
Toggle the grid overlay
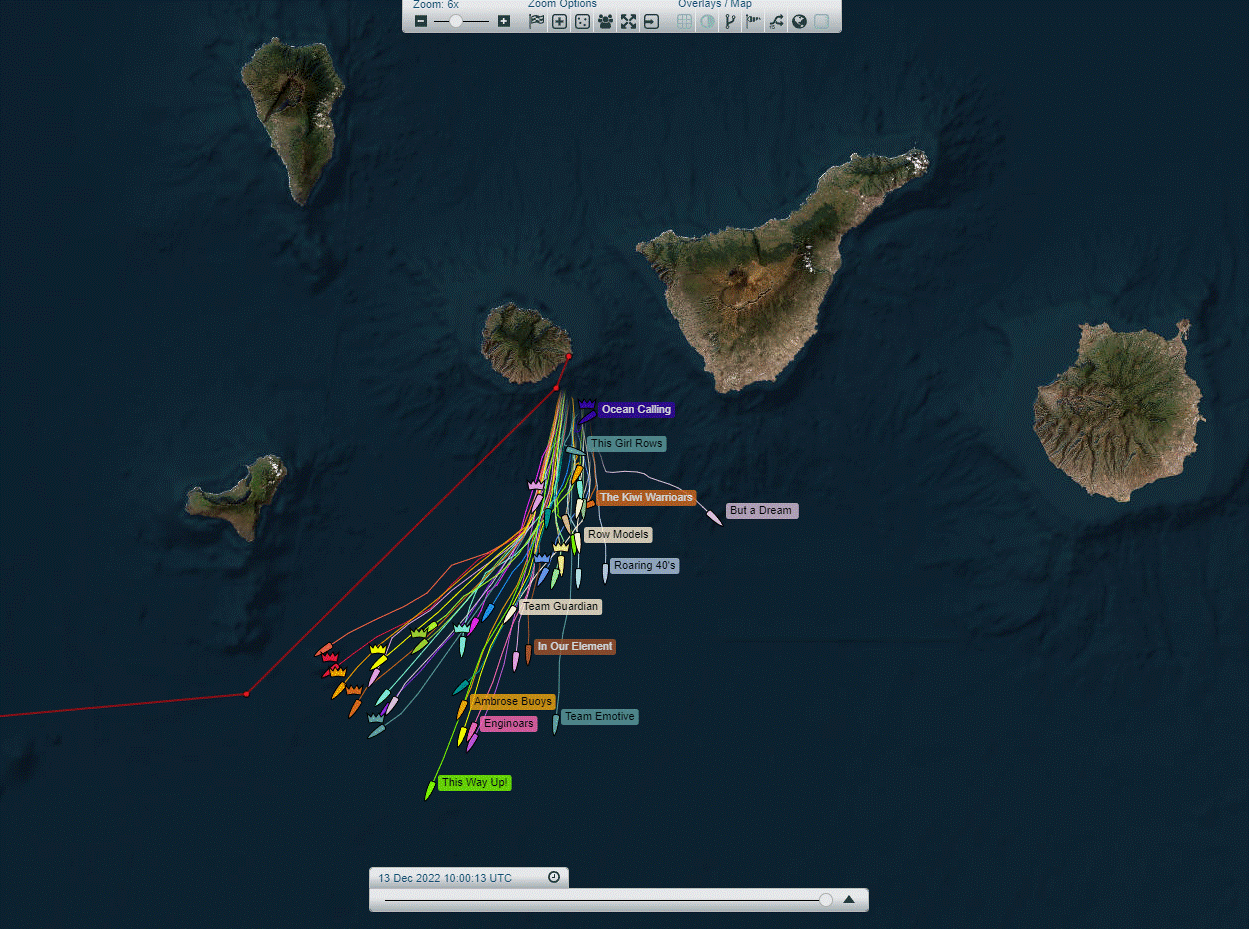click(682, 21)
